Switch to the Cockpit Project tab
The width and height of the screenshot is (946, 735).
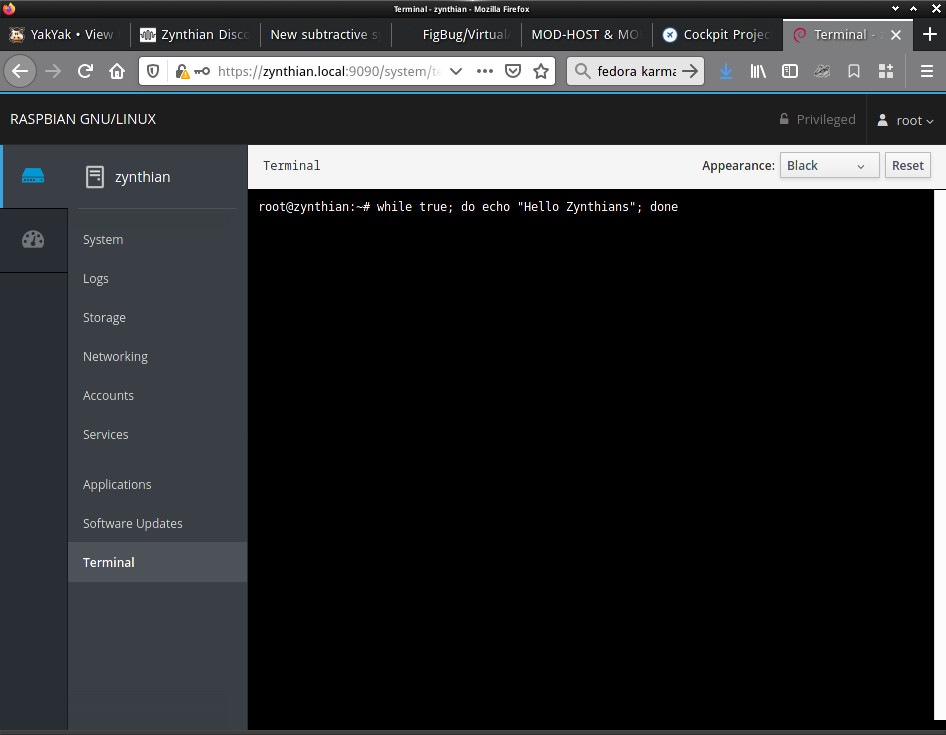pyautogui.click(x=718, y=34)
